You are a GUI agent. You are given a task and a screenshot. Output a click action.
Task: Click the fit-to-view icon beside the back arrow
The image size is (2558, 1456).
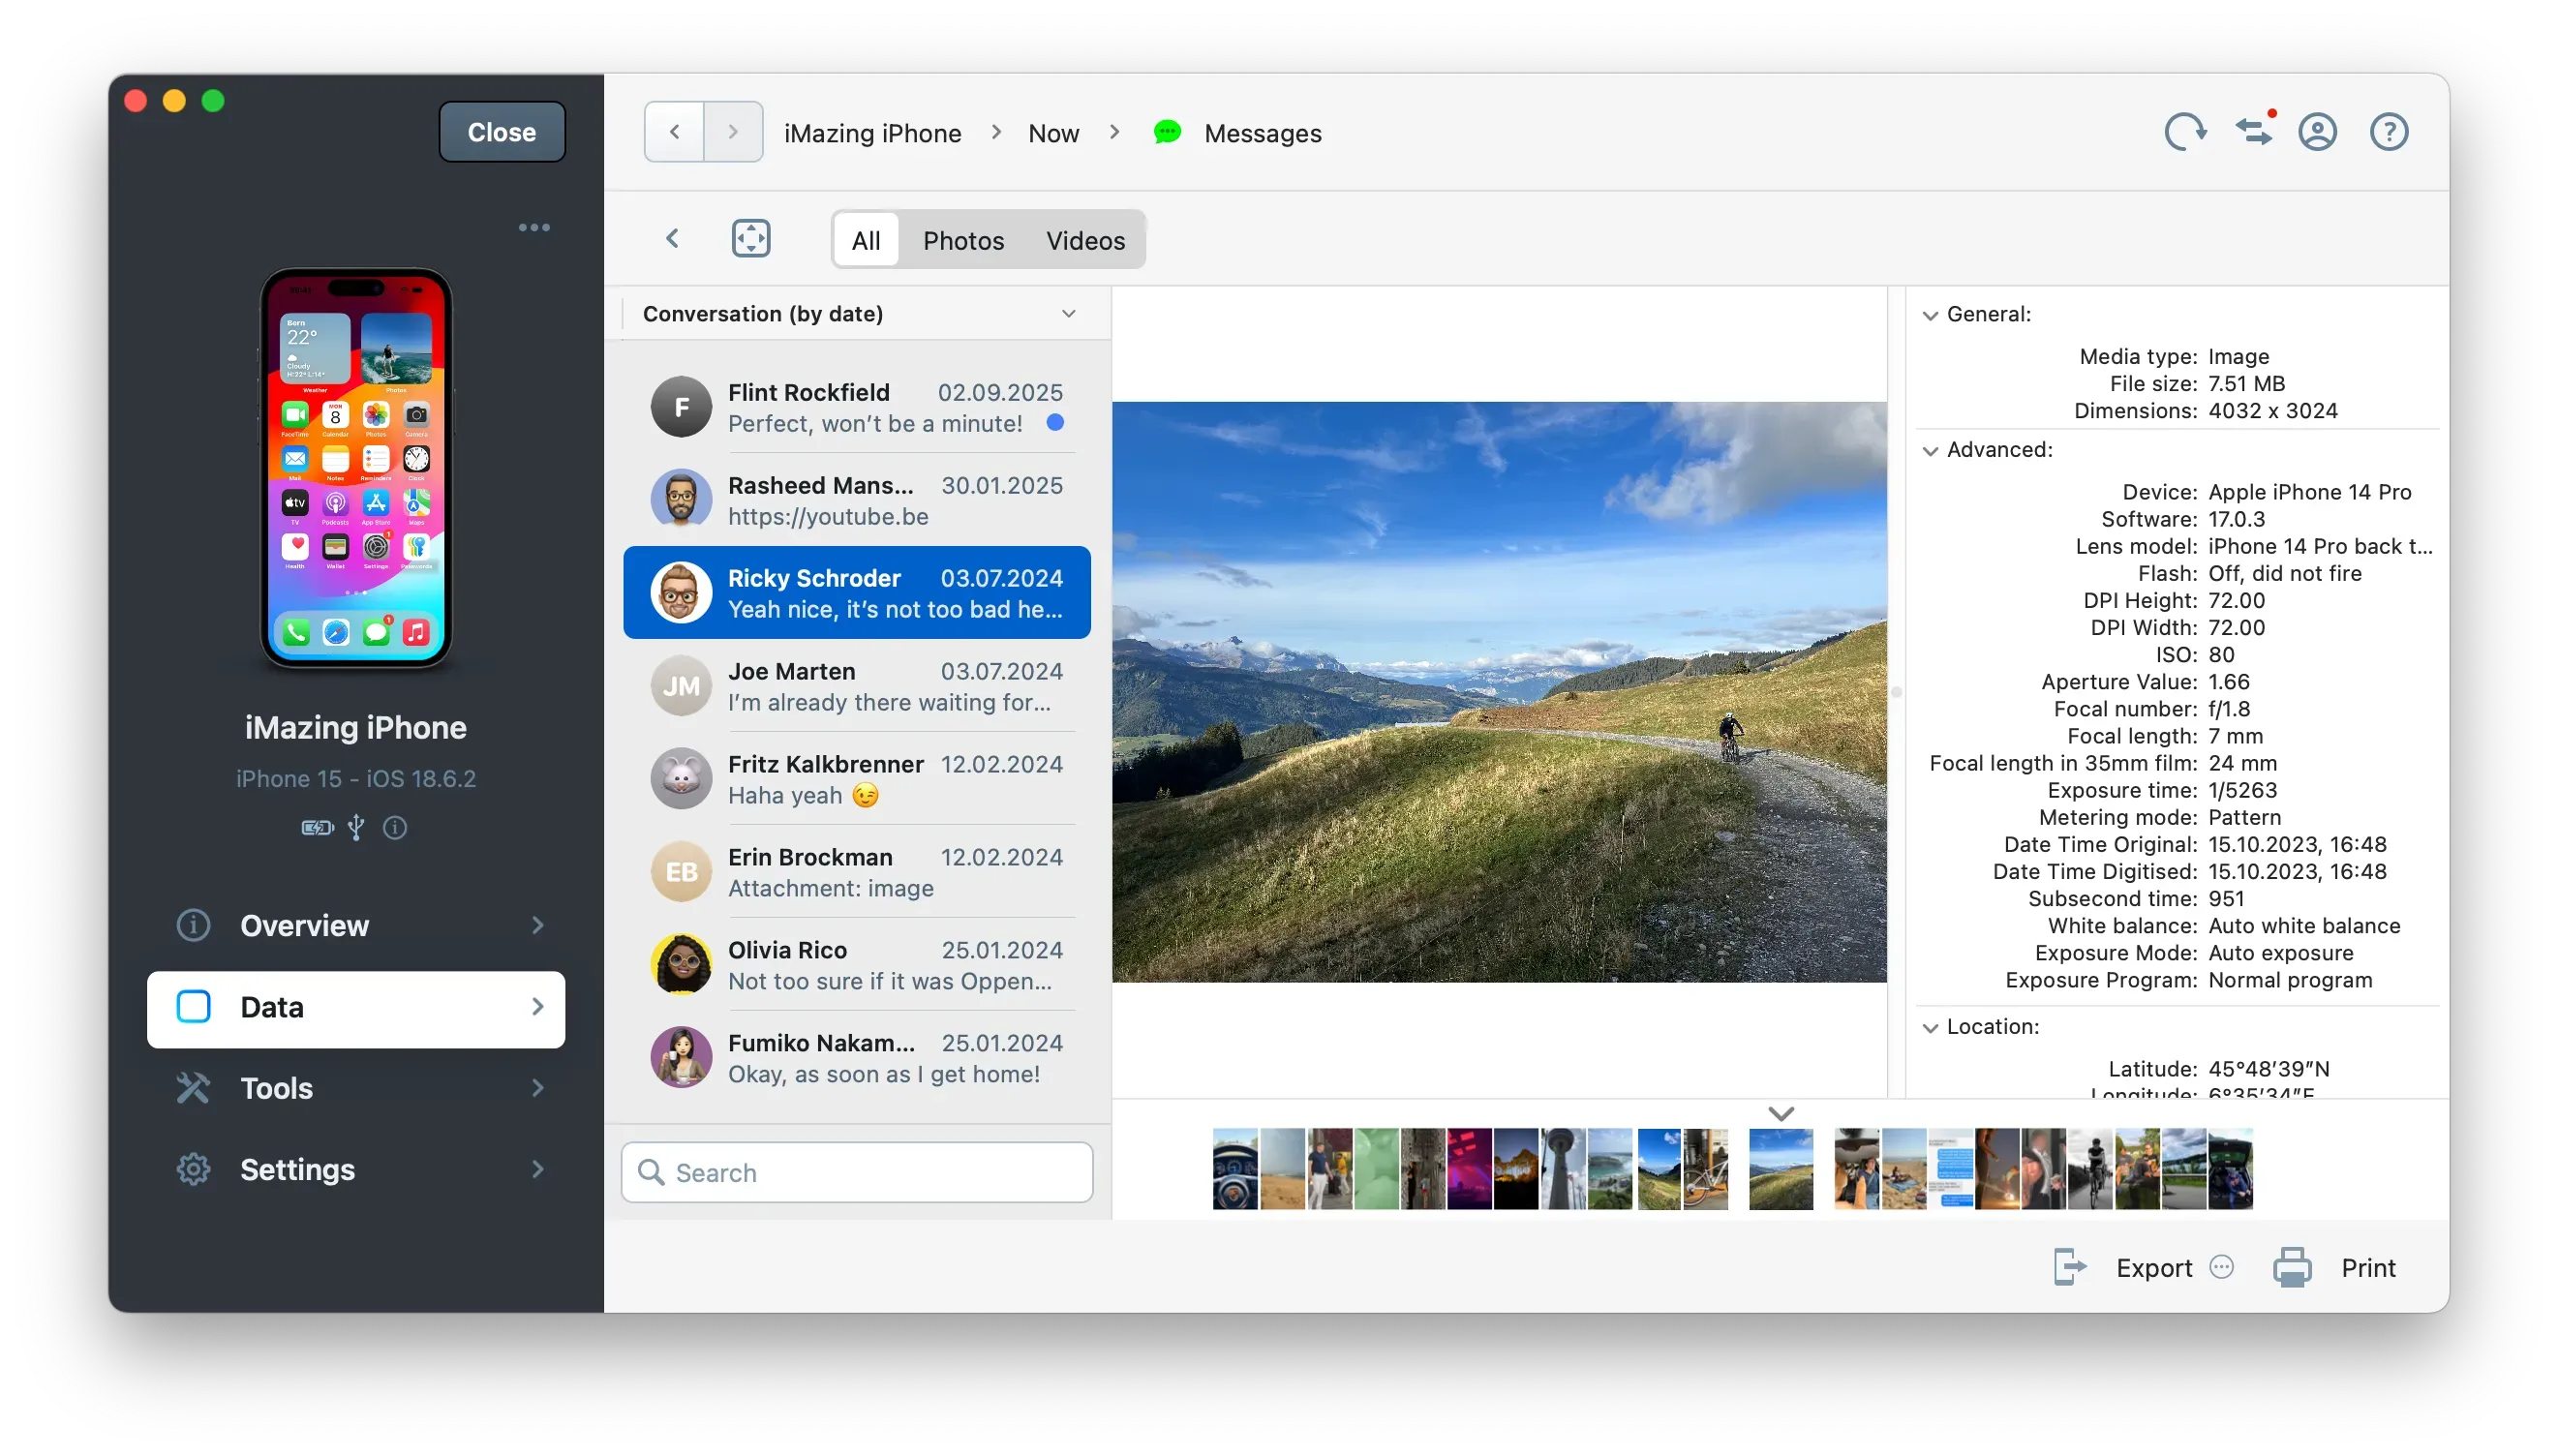[750, 238]
